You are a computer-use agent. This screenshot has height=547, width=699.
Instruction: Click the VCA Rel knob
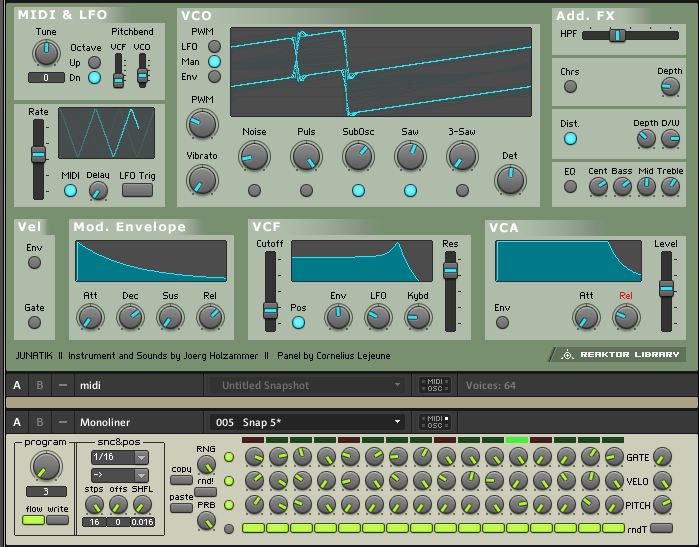626,317
